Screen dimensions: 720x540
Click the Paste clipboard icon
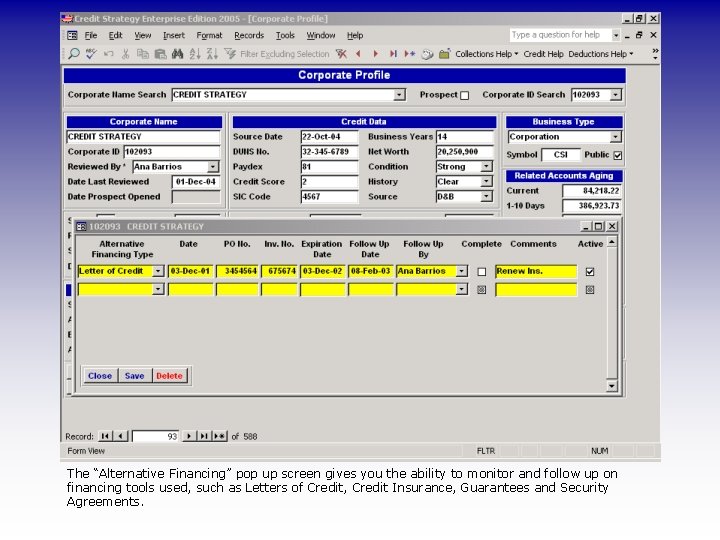click(x=160, y=54)
